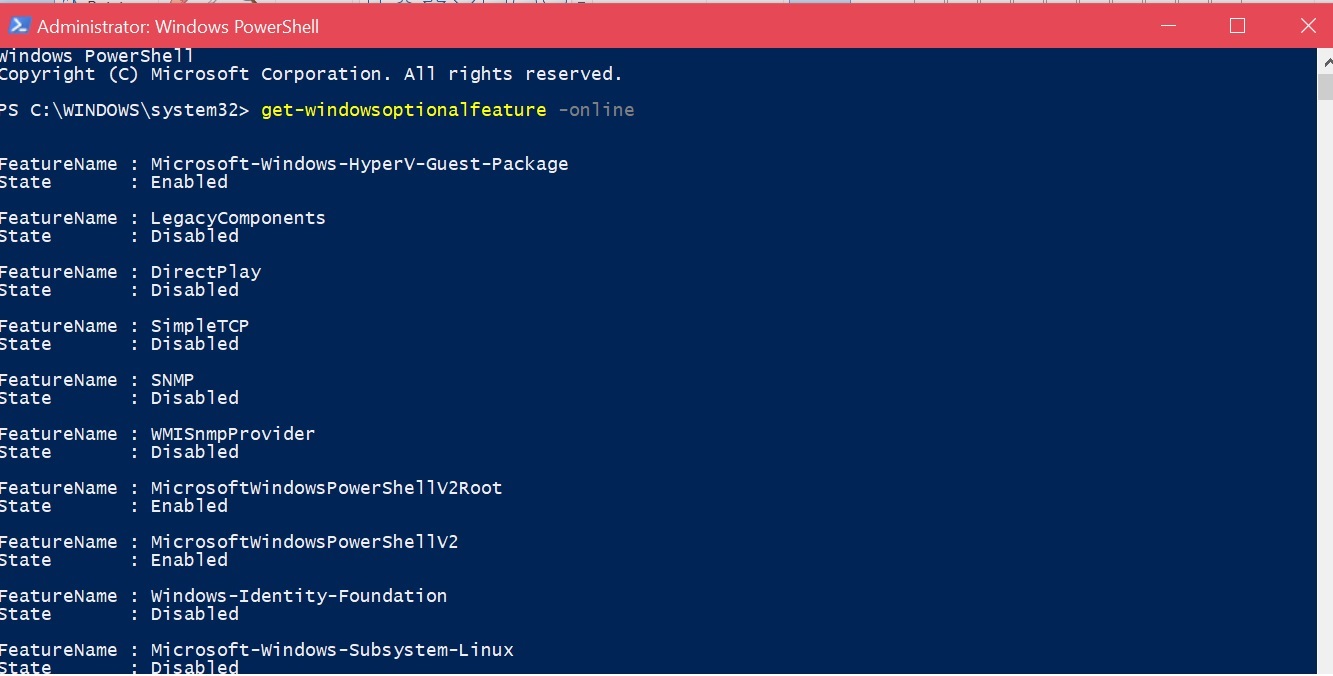Click the vertical scrollbar thumb
The image size is (1333, 676).
coord(1325,85)
